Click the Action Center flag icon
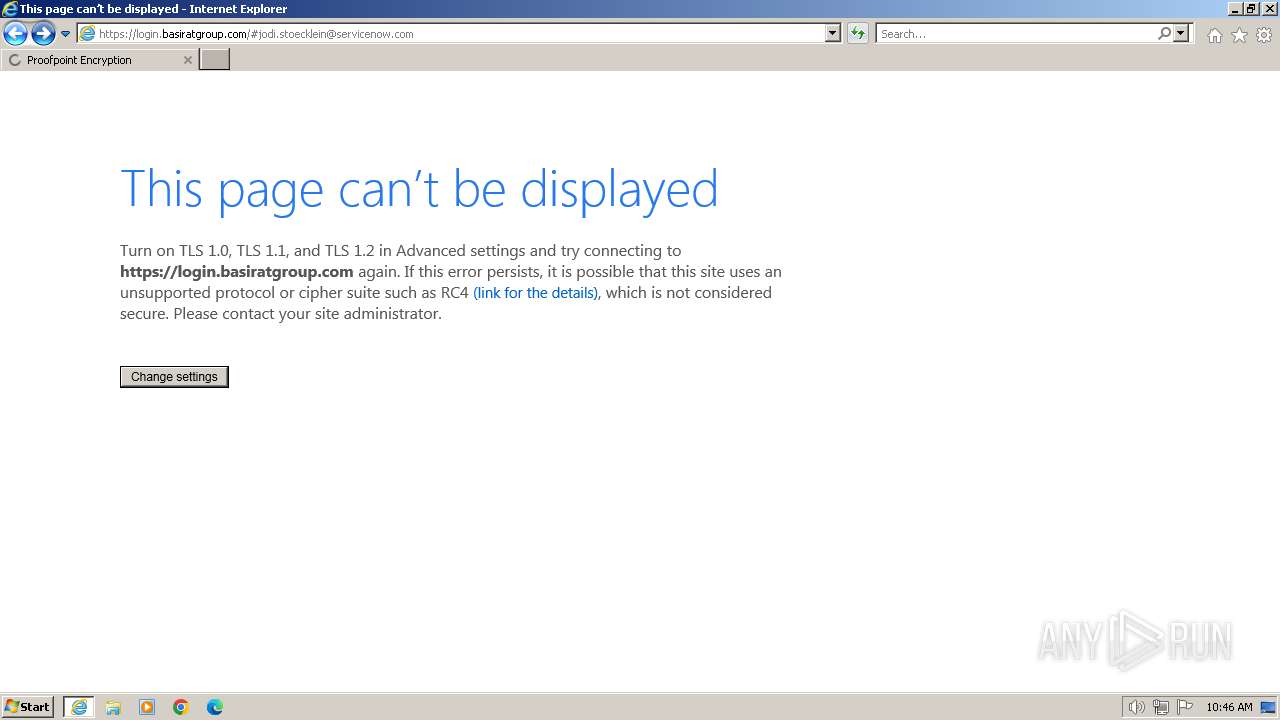 pyautogui.click(x=1185, y=707)
